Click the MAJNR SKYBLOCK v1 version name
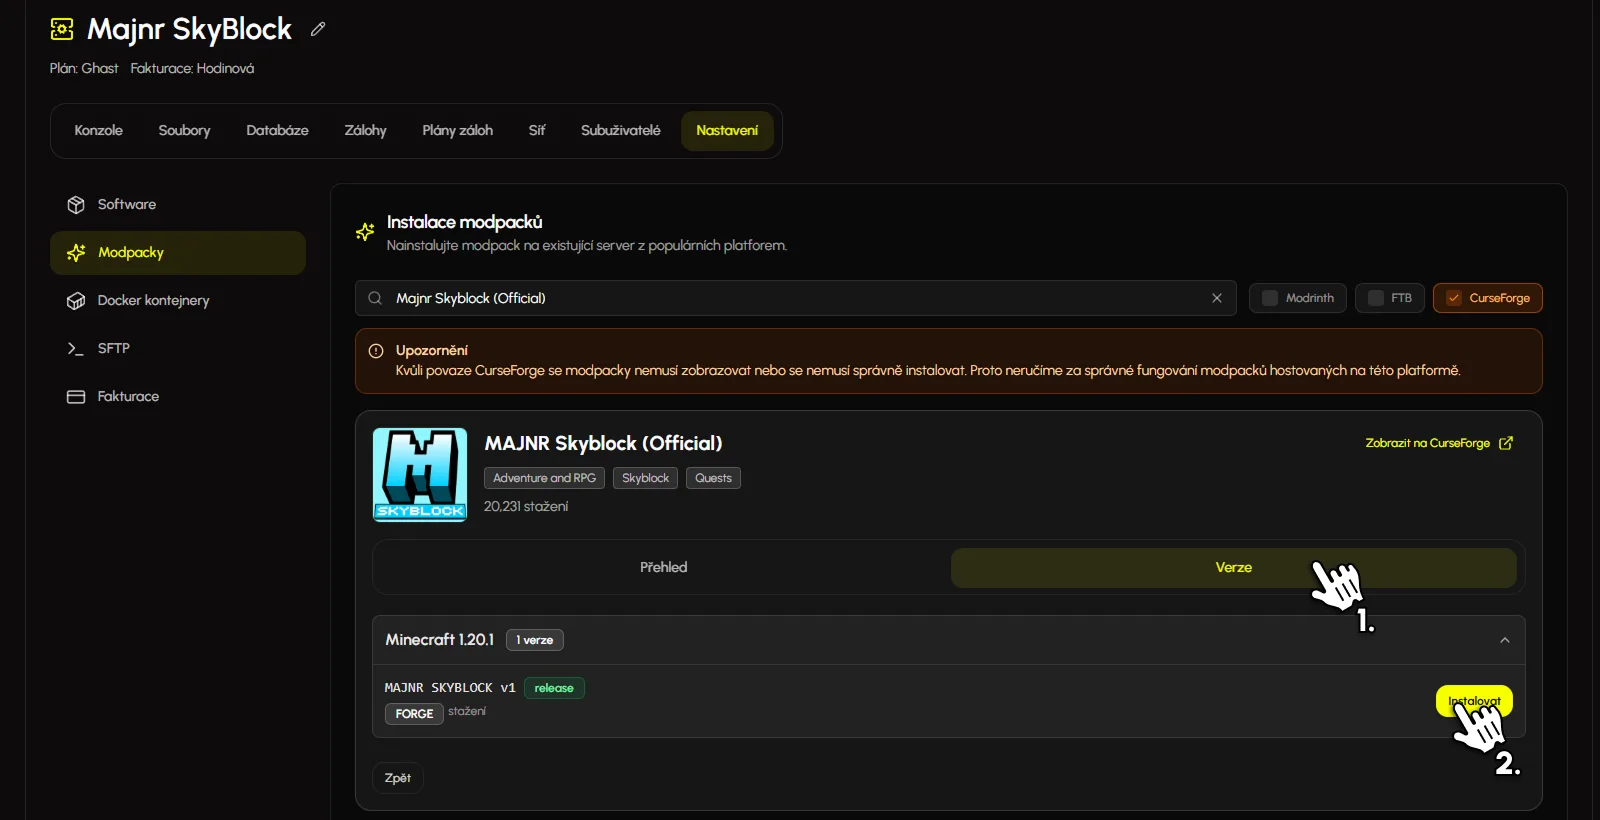 [x=450, y=688]
